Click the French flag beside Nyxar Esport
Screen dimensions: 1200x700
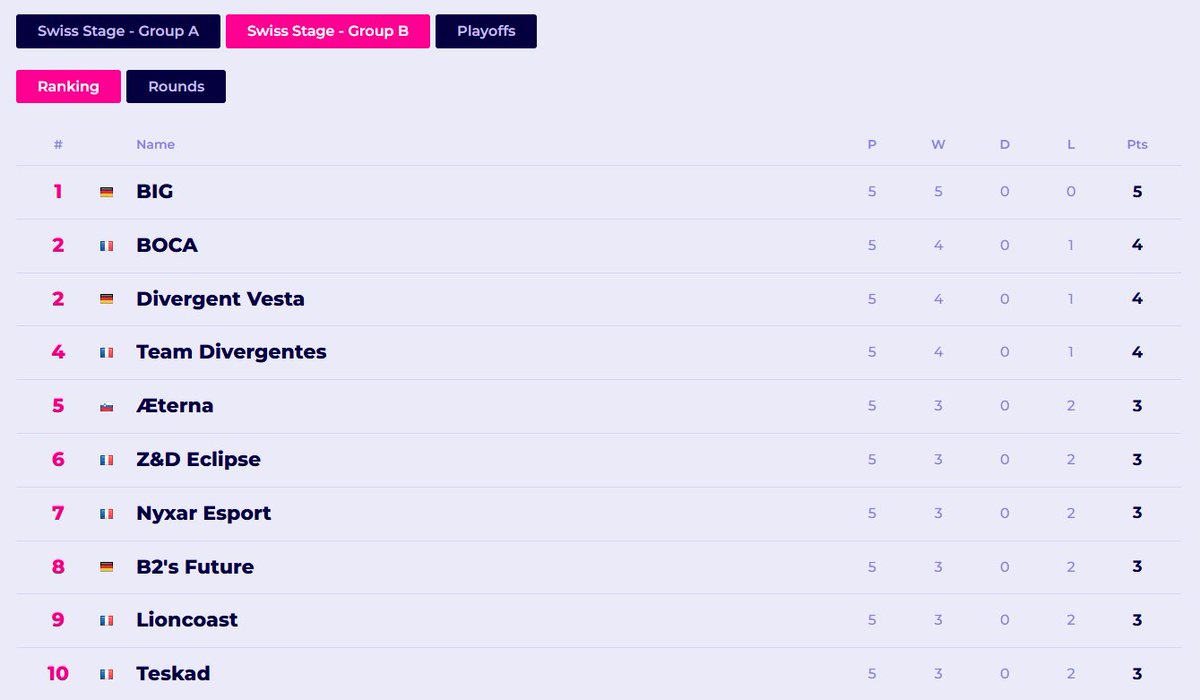pos(106,514)
